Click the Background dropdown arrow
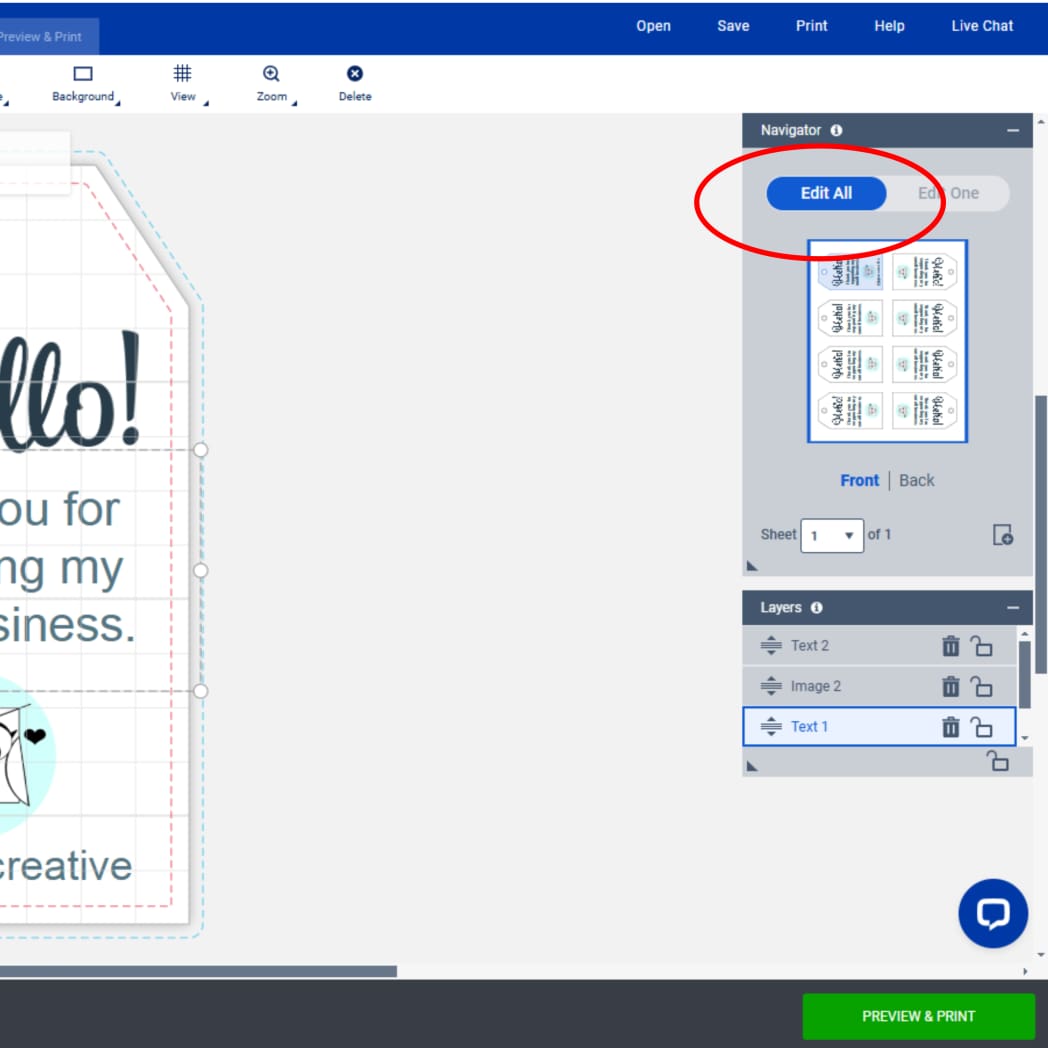This screenshot has width=1048, height=1048. (118, 103)
